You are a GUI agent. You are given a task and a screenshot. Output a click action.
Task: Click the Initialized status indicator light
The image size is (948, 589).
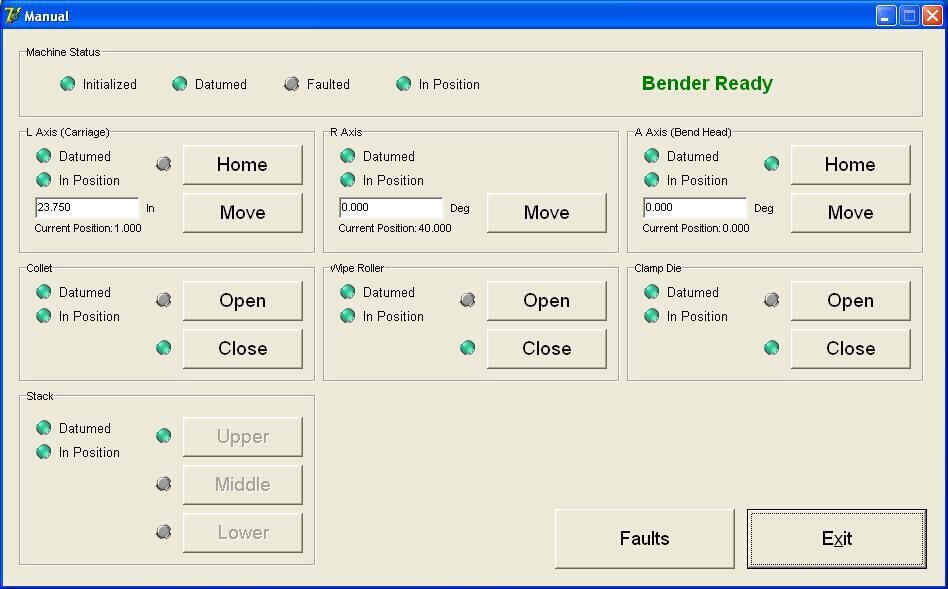[68, 84]
